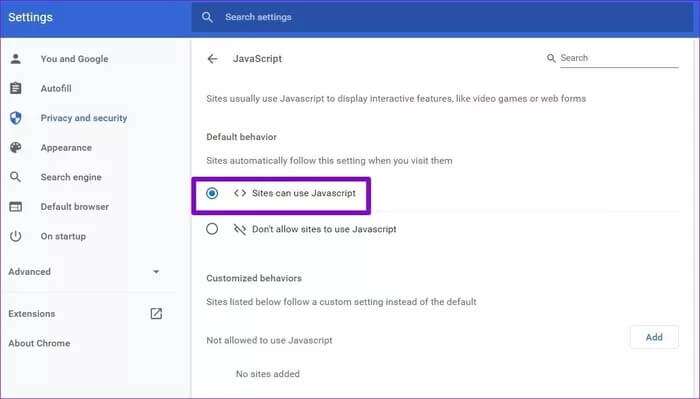Click the Sites automatically follow this setting text
Viewport: 700px width, 399px height.
click(x=329, y=161)
